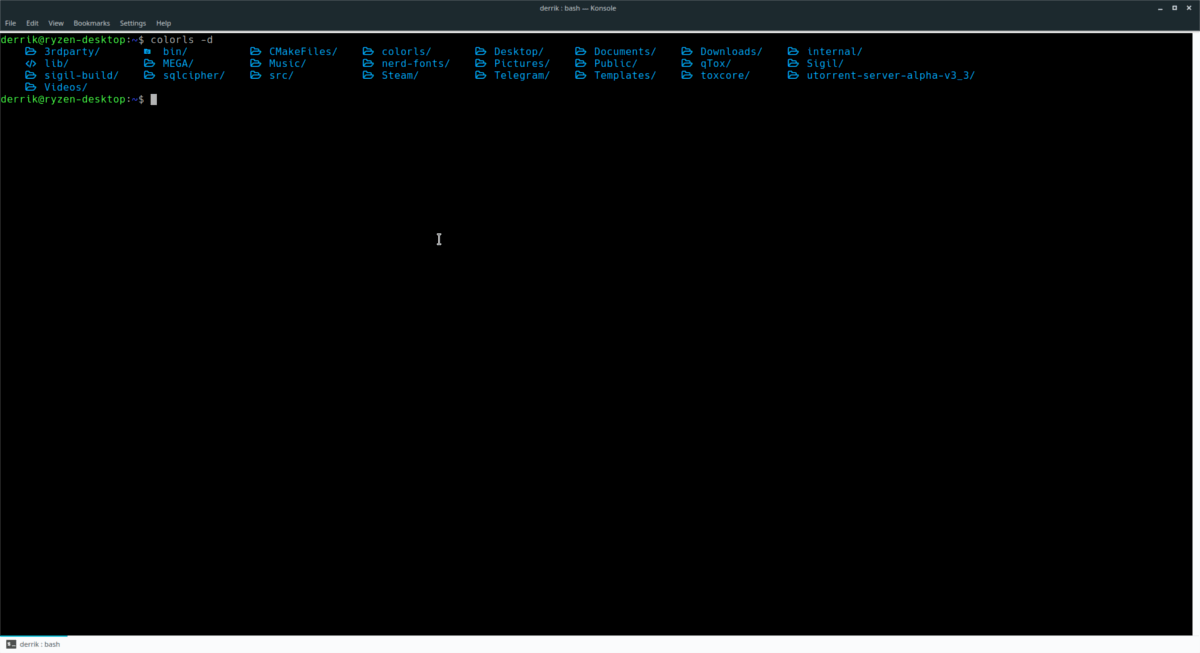This screenshot has height=653, width=1200.
Task: Select the 'derrik : bash' tab
Action: coord(34,644)
